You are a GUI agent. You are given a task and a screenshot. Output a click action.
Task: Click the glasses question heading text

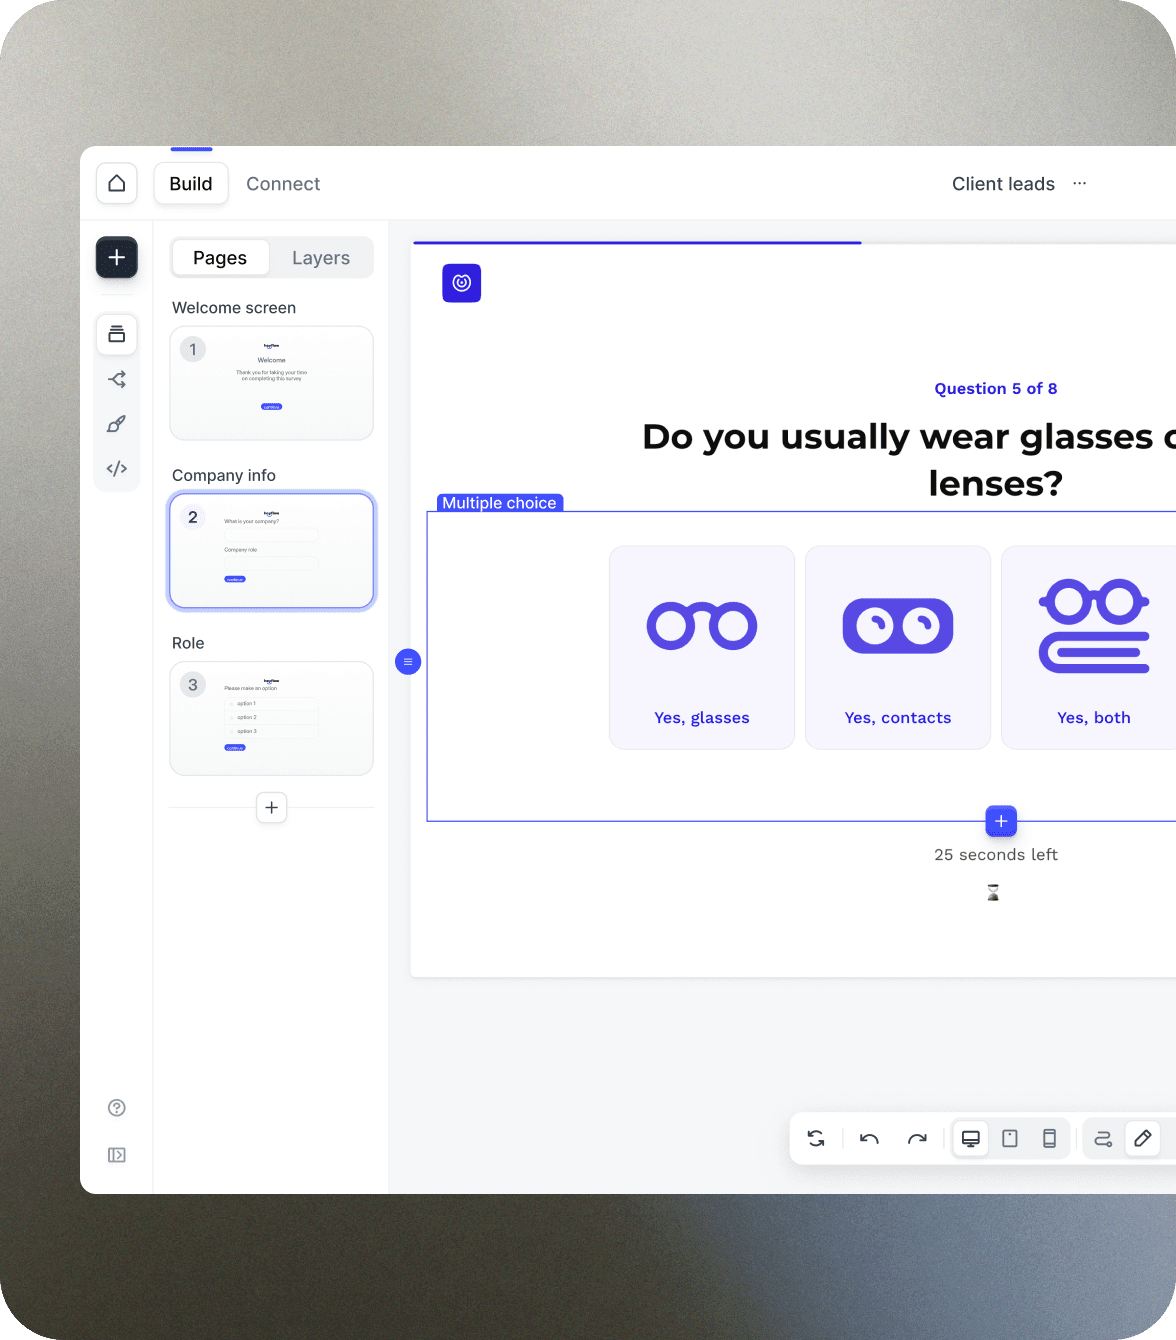coord(908,460)
